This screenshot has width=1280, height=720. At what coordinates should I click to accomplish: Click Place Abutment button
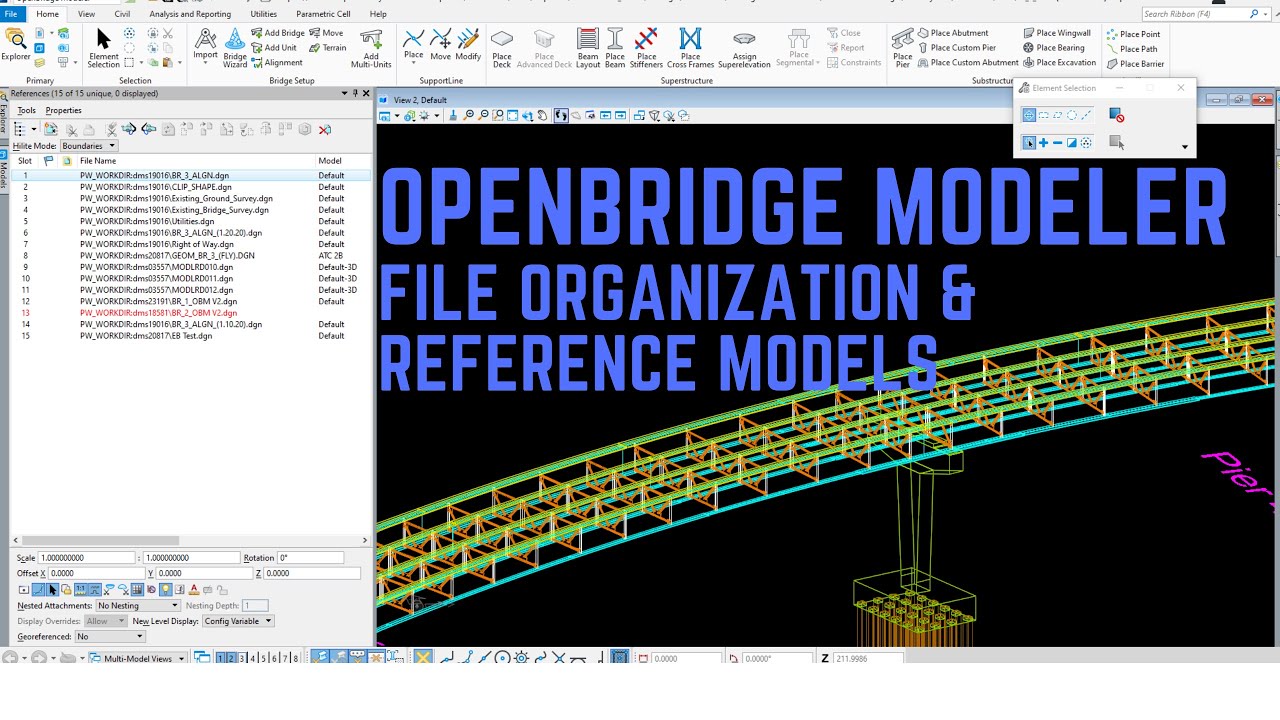[x=953, y=33]
